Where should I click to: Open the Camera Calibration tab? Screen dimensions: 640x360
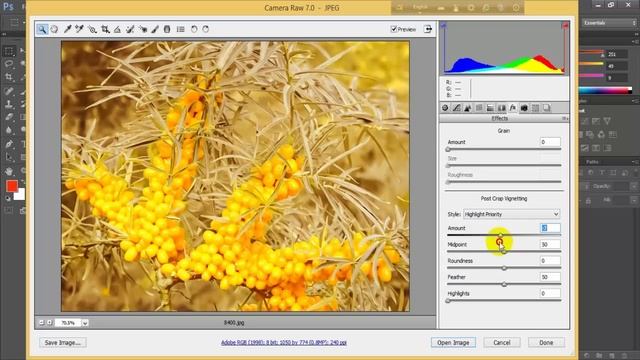524,108
